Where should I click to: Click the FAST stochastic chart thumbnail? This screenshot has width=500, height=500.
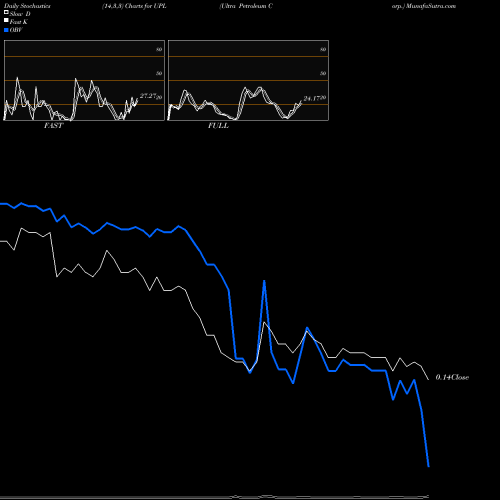tap(84, 80)
